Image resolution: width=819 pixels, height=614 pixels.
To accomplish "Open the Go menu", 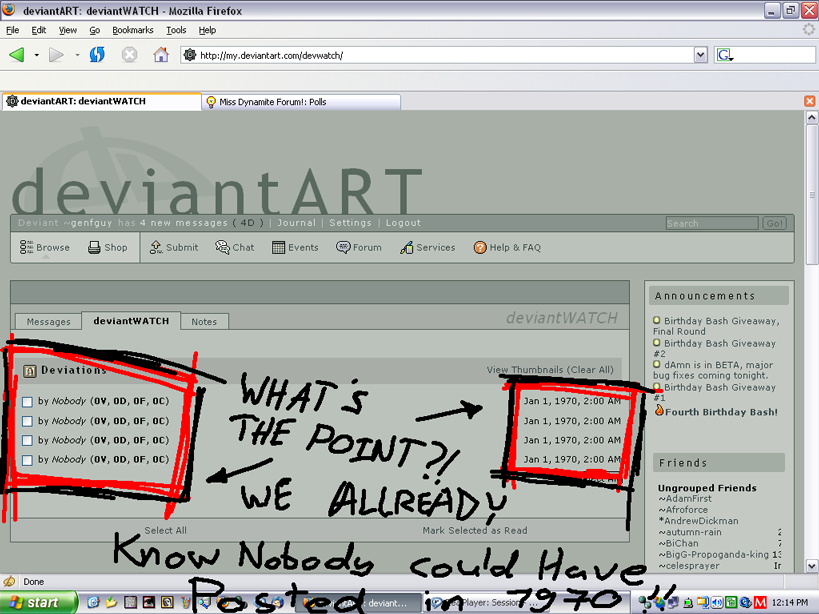I will (95, 30).
